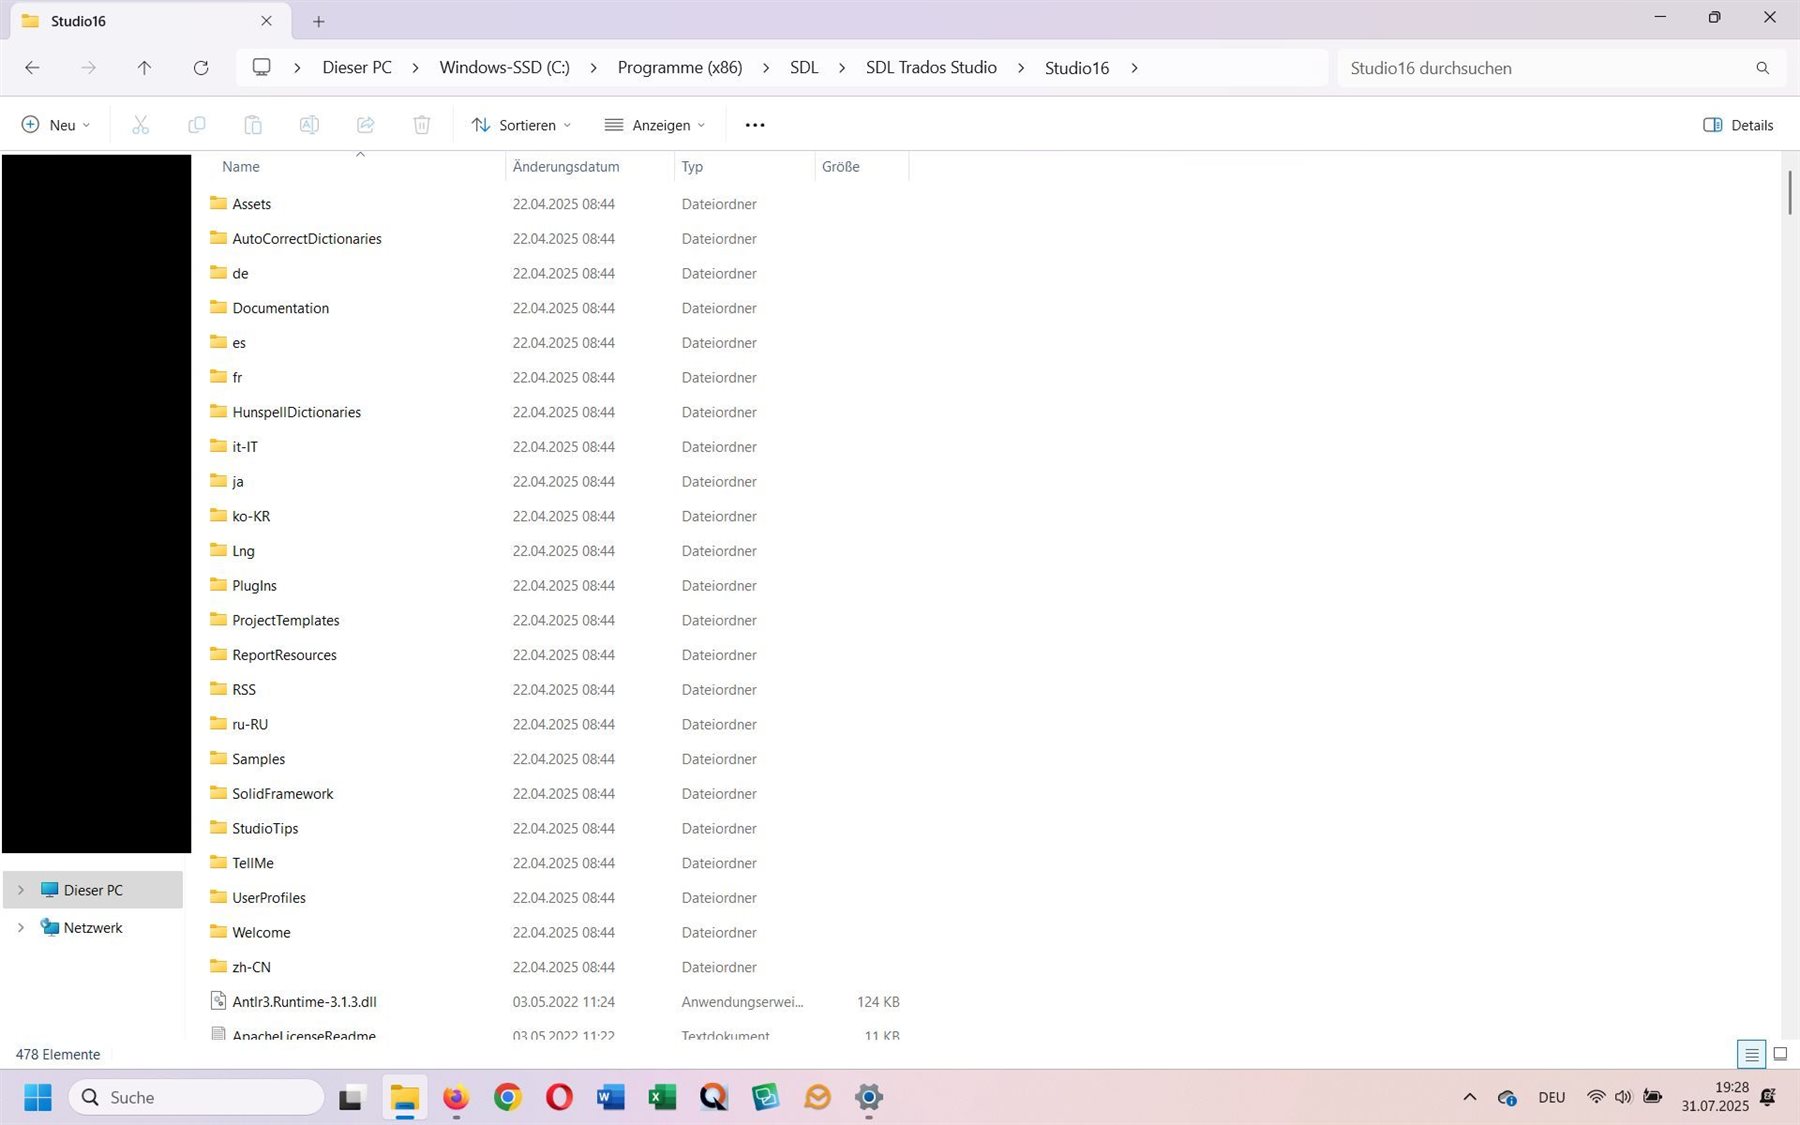The width and height of the screenshot is (1800, 1125).
Task: Open the Sortieren menu
Action: click(521, 124)
